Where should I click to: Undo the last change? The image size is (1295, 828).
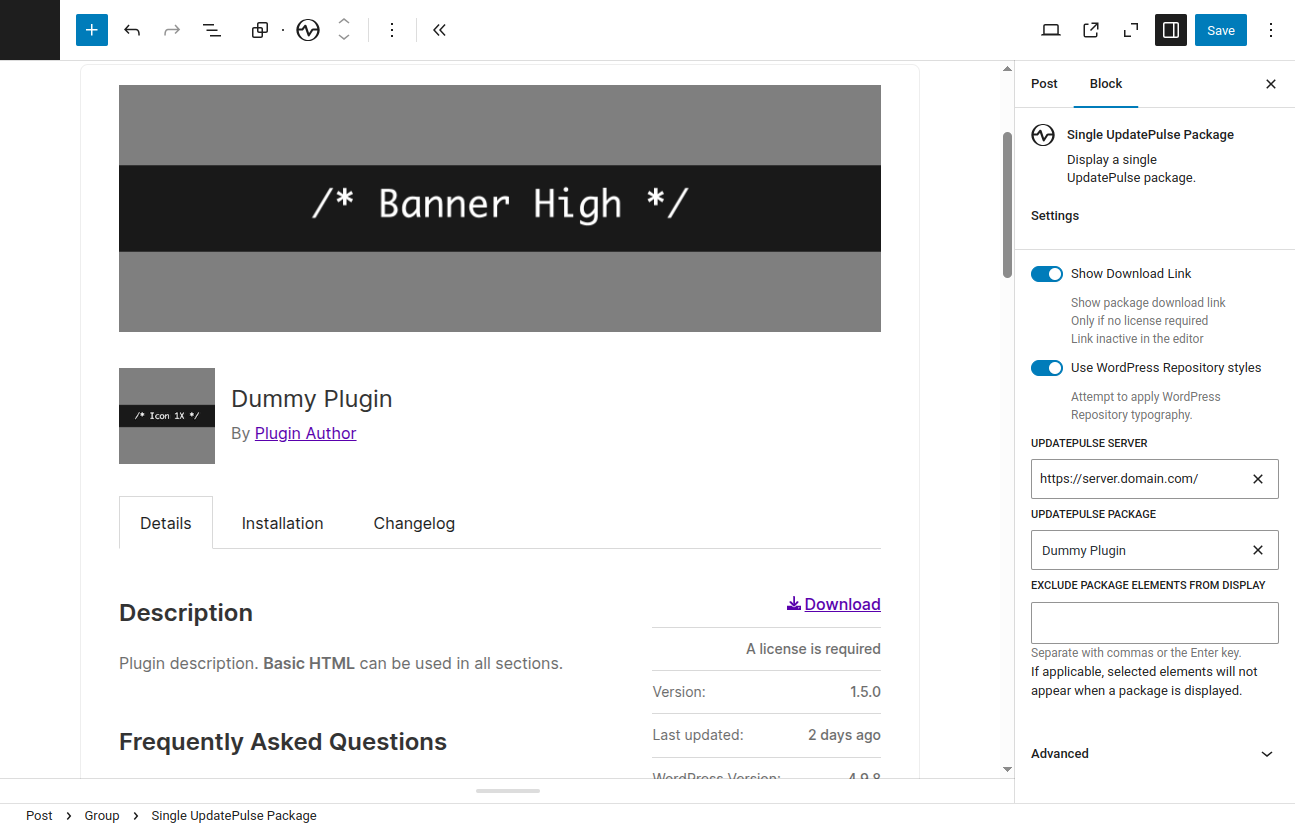(132, 30)
